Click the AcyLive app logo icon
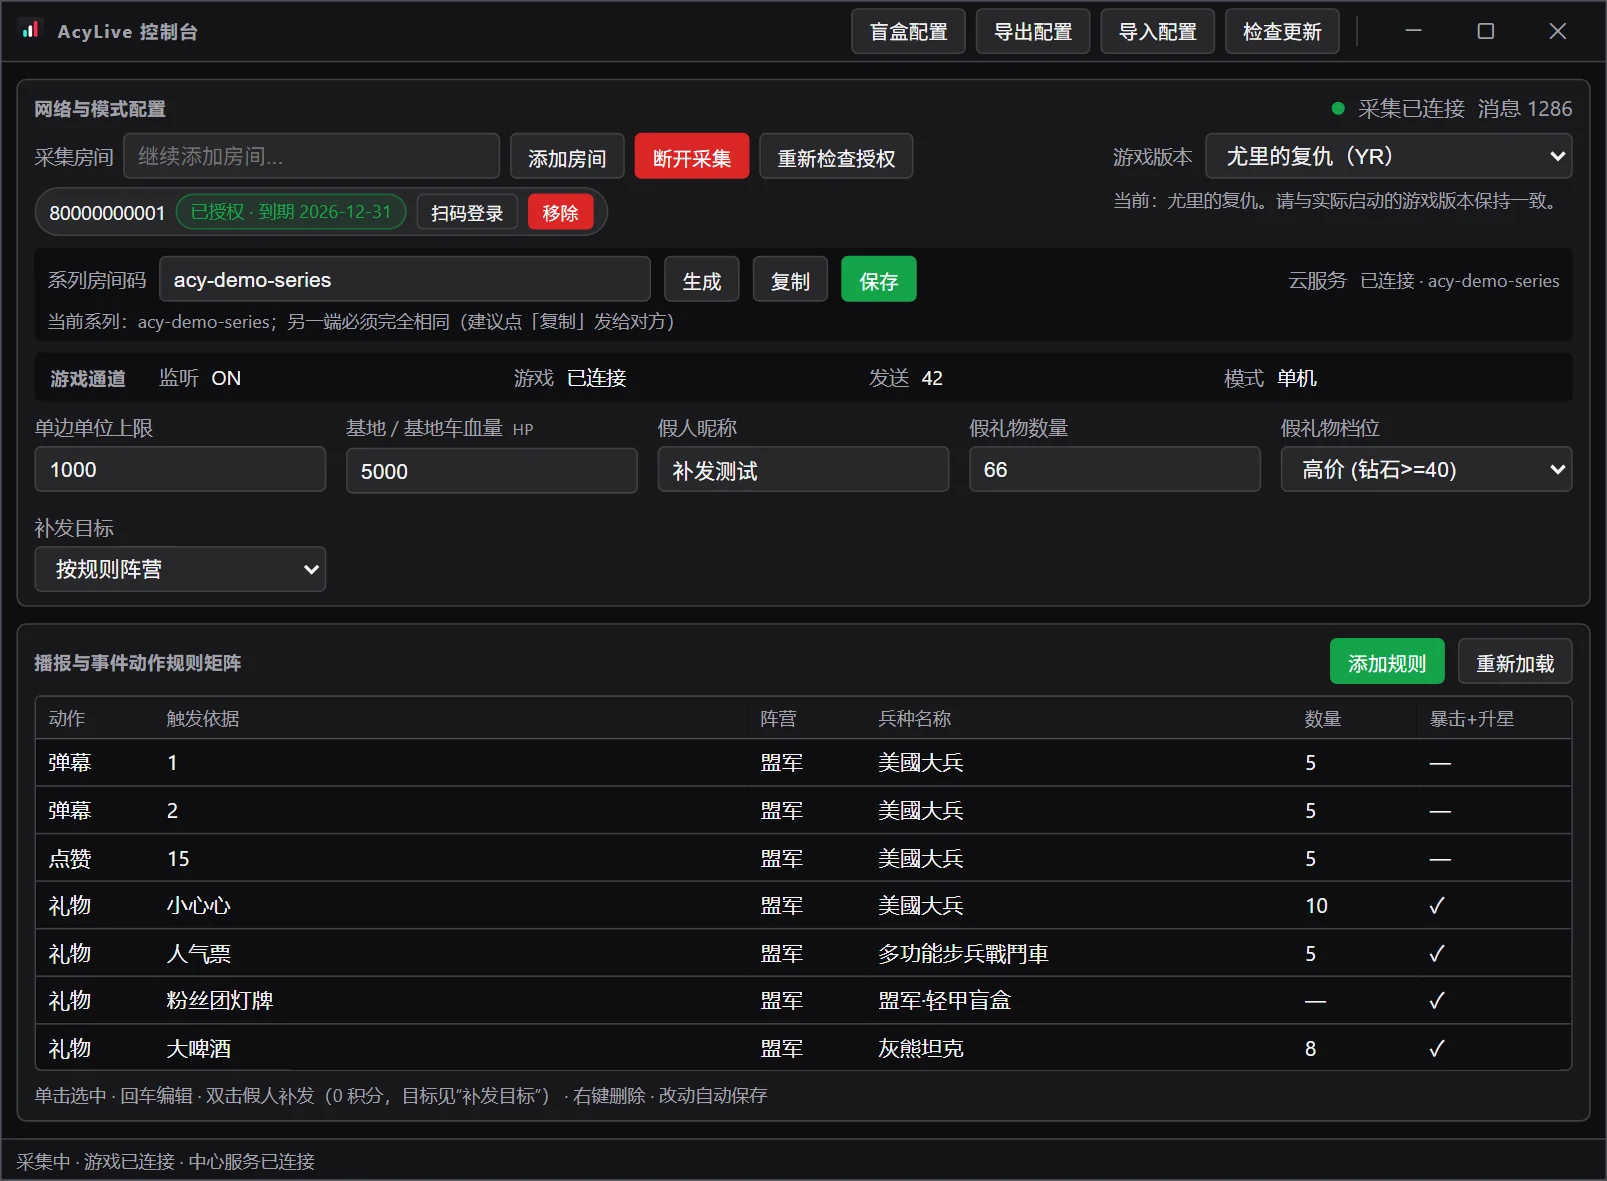Image resolution: width=1607 pixels, height=1181 pixels. [31, 30]
